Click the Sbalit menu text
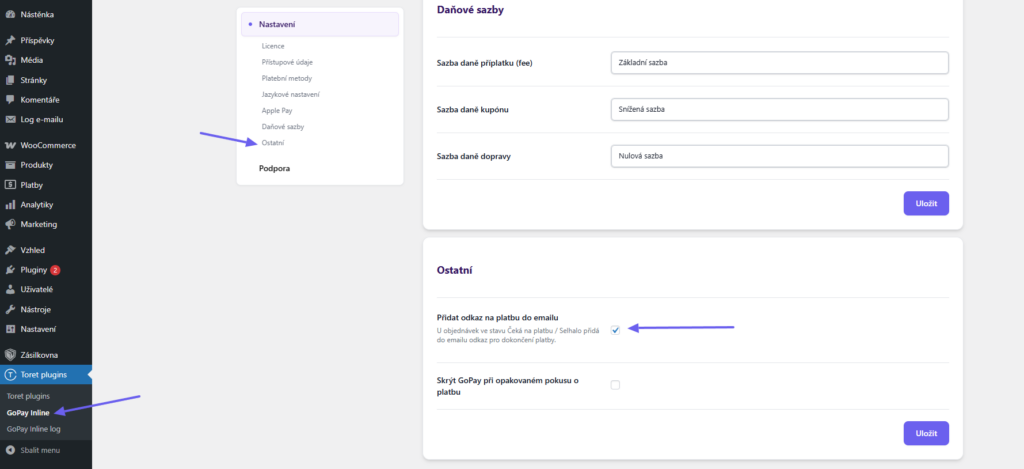This screenshot has width=1024, height=469. tap(40, 451)
